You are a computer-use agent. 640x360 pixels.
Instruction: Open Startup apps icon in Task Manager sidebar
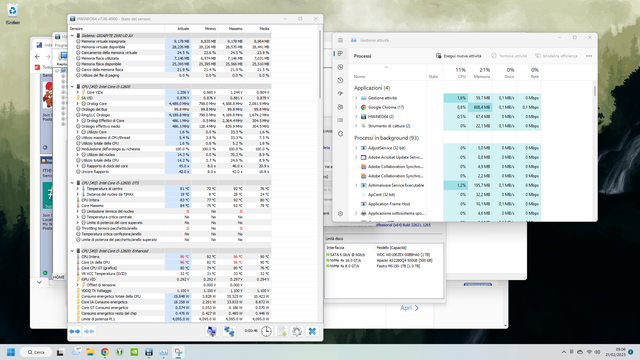(x=340, y=93)
